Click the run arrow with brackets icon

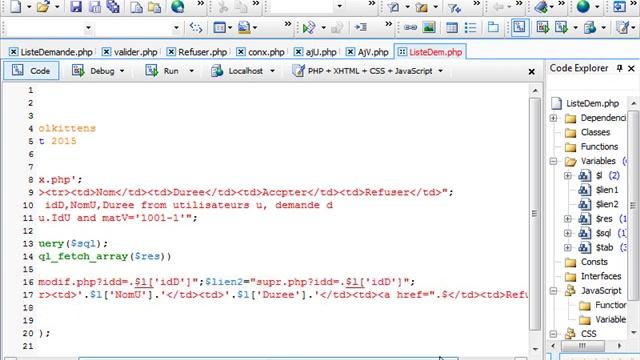pyautogui.click(x=309, y=28)
